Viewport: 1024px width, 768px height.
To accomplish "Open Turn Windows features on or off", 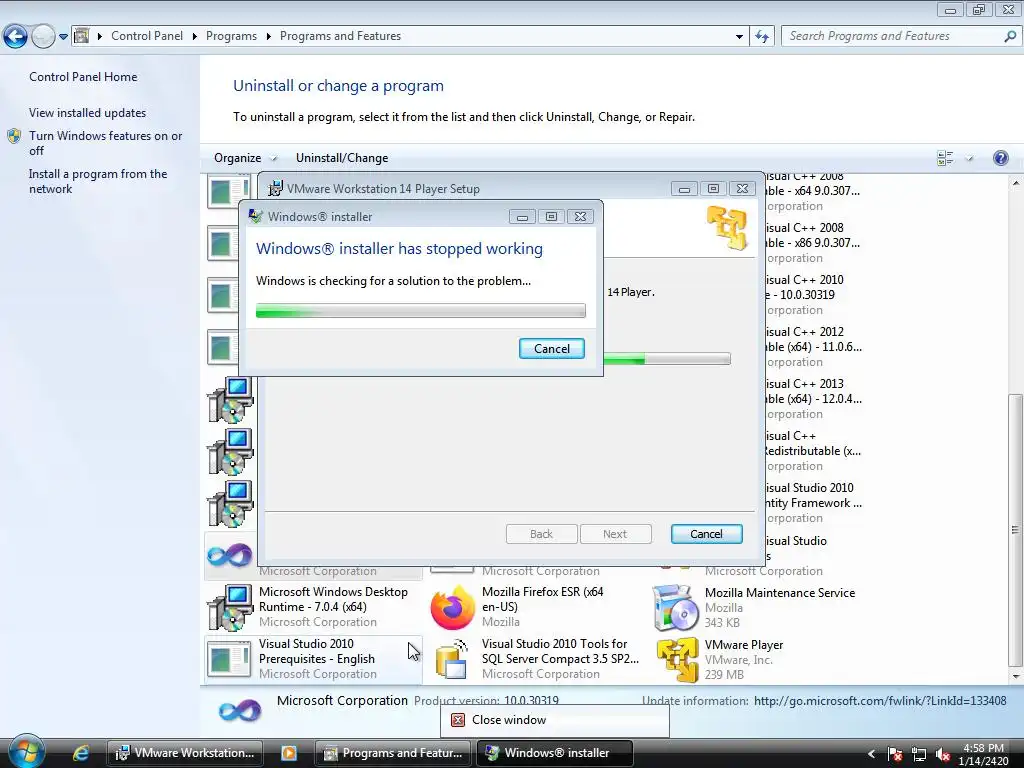I will click(106, 143).
